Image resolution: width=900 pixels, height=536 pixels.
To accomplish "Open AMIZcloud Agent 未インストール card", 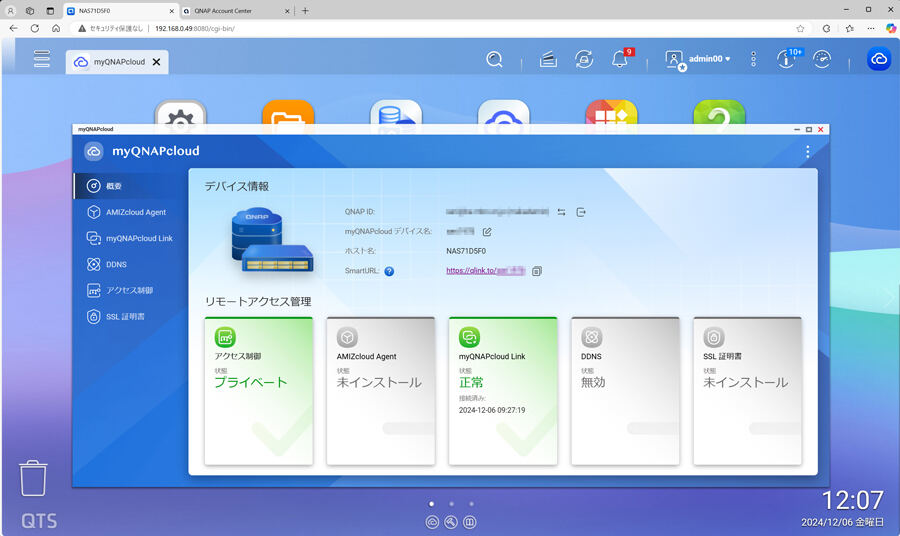I will coord(381,391).
